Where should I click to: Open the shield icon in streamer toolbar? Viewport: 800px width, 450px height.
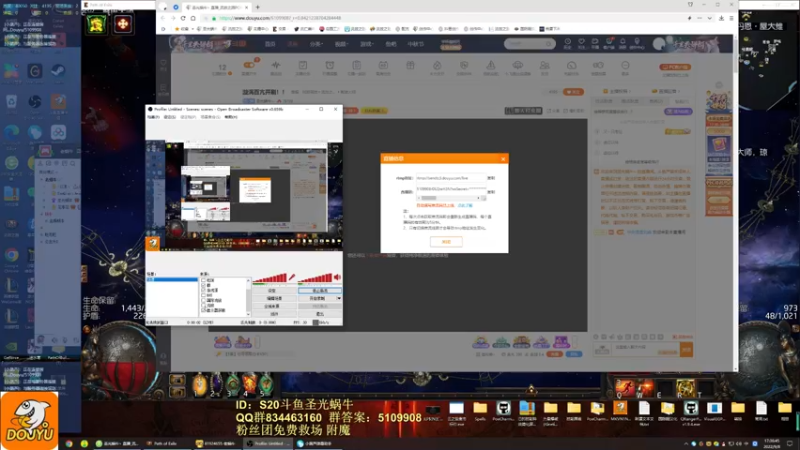click(x=464, y=65)
